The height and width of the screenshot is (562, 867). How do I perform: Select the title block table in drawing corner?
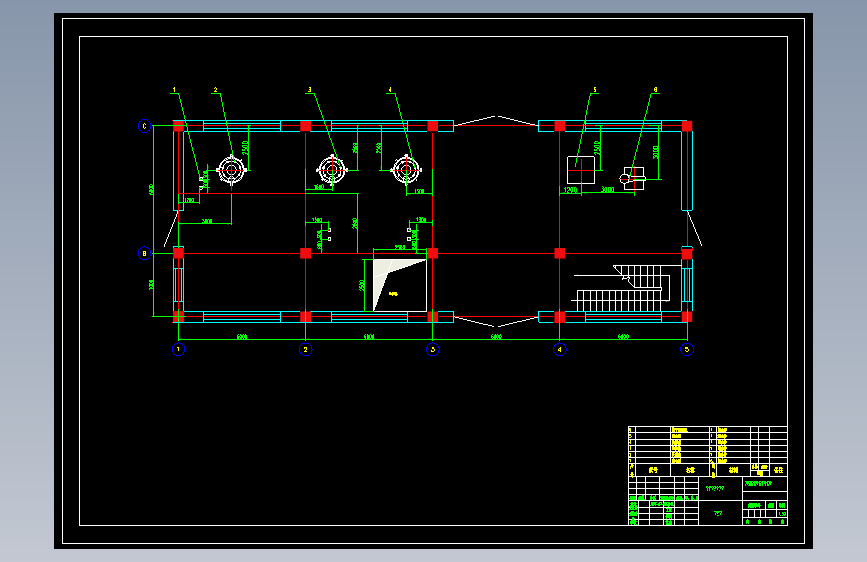click(708, 476)
